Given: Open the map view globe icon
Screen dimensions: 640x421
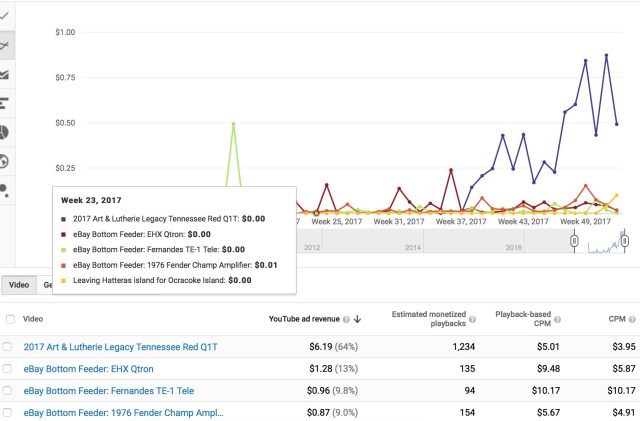Looking at the screenshot, I should point(6,160).
